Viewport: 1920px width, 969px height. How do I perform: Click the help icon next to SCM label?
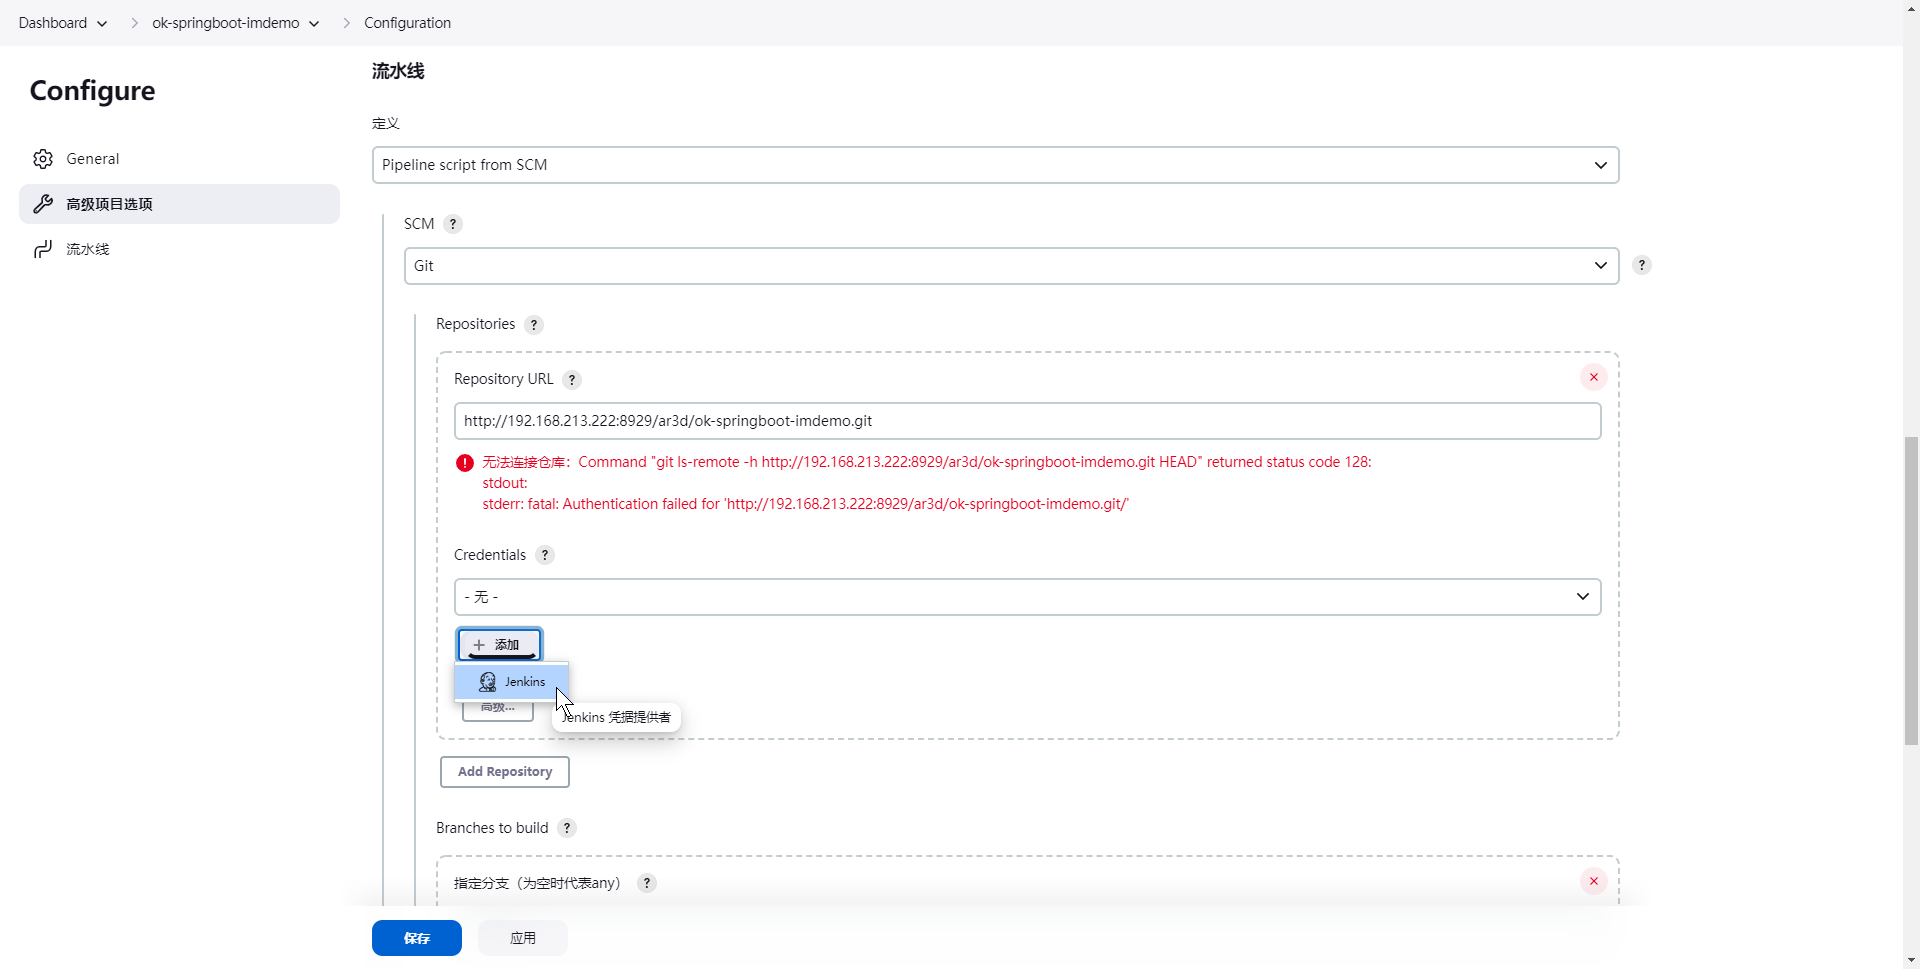click(x=453, y=224)
